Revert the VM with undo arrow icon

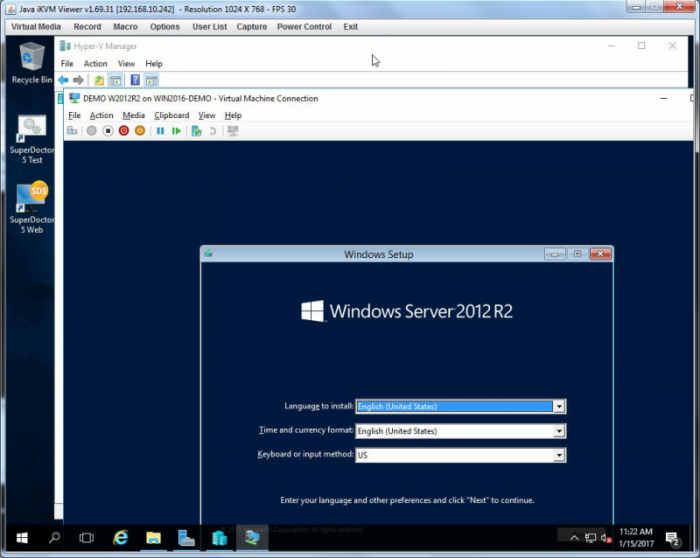point(213,131)
